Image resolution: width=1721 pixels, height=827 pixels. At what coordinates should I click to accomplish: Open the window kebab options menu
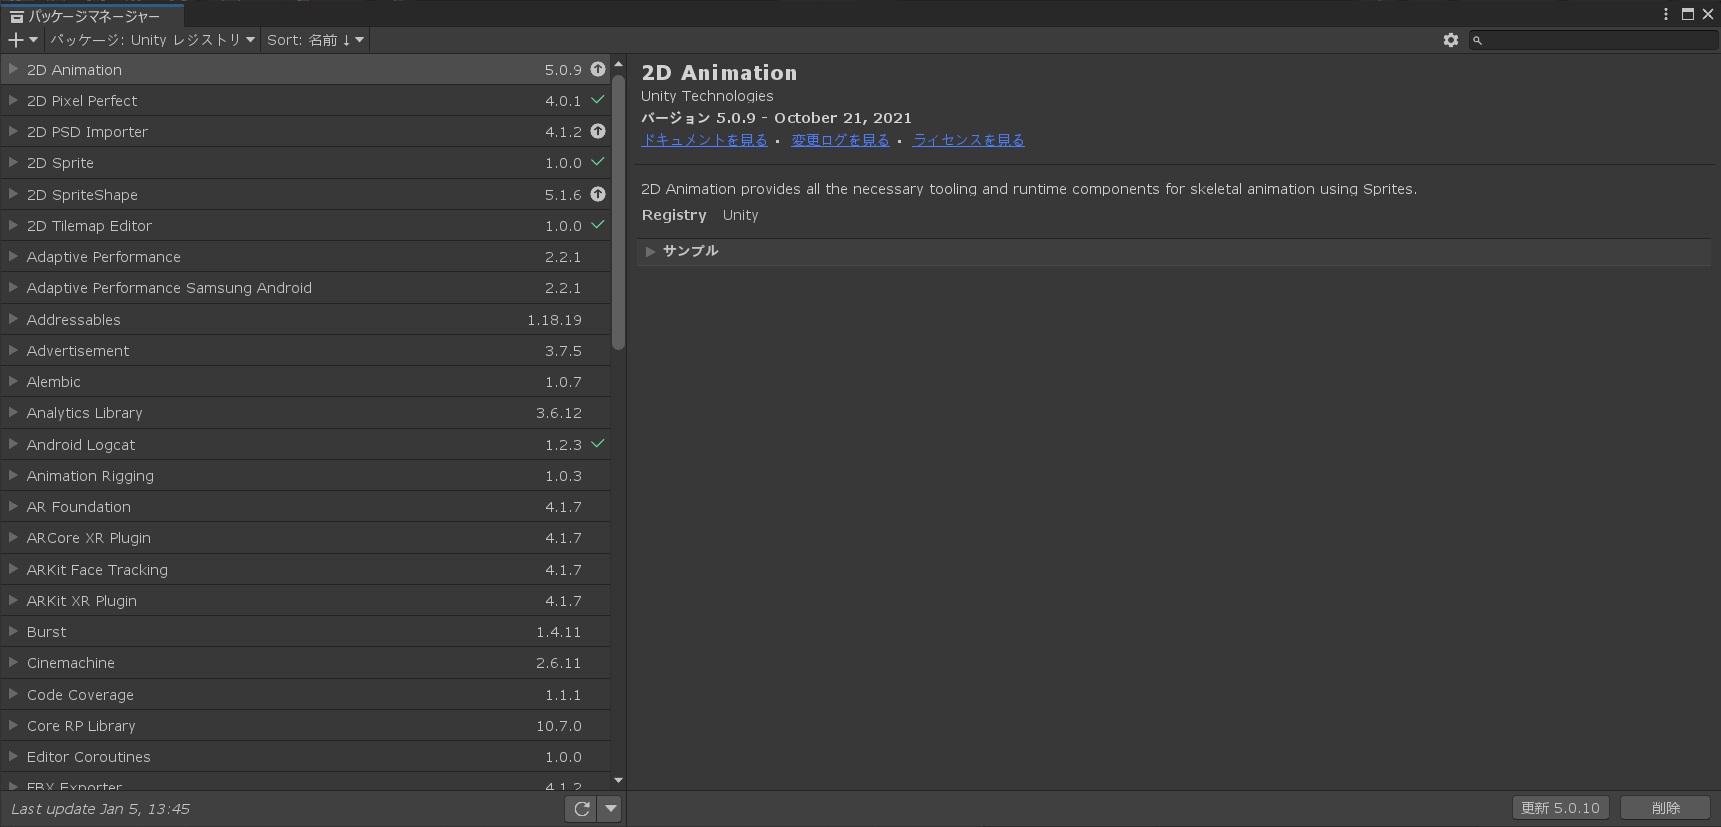(x=1666, y=14)
